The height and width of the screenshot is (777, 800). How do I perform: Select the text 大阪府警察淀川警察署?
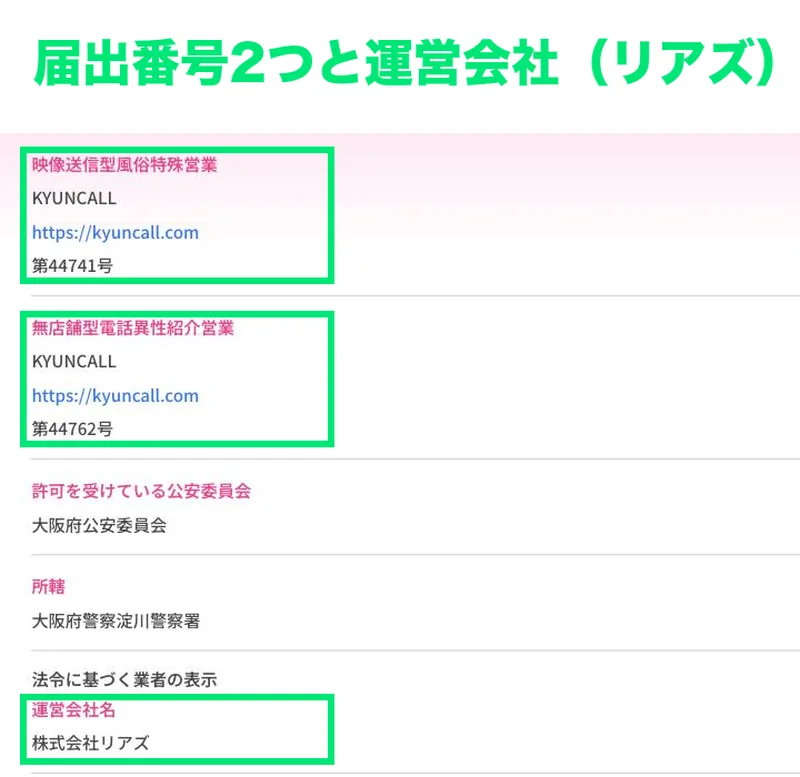tap(116, 621)
